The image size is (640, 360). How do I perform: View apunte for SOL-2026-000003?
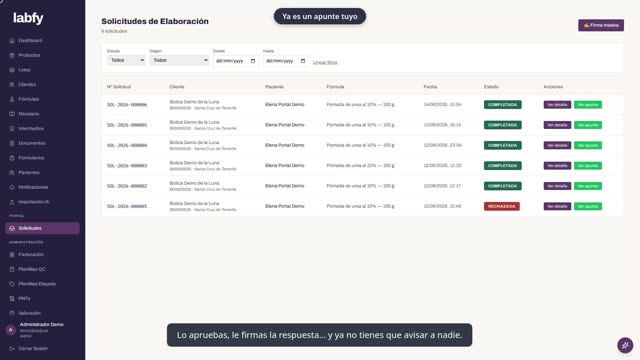[x=588, y=166]
